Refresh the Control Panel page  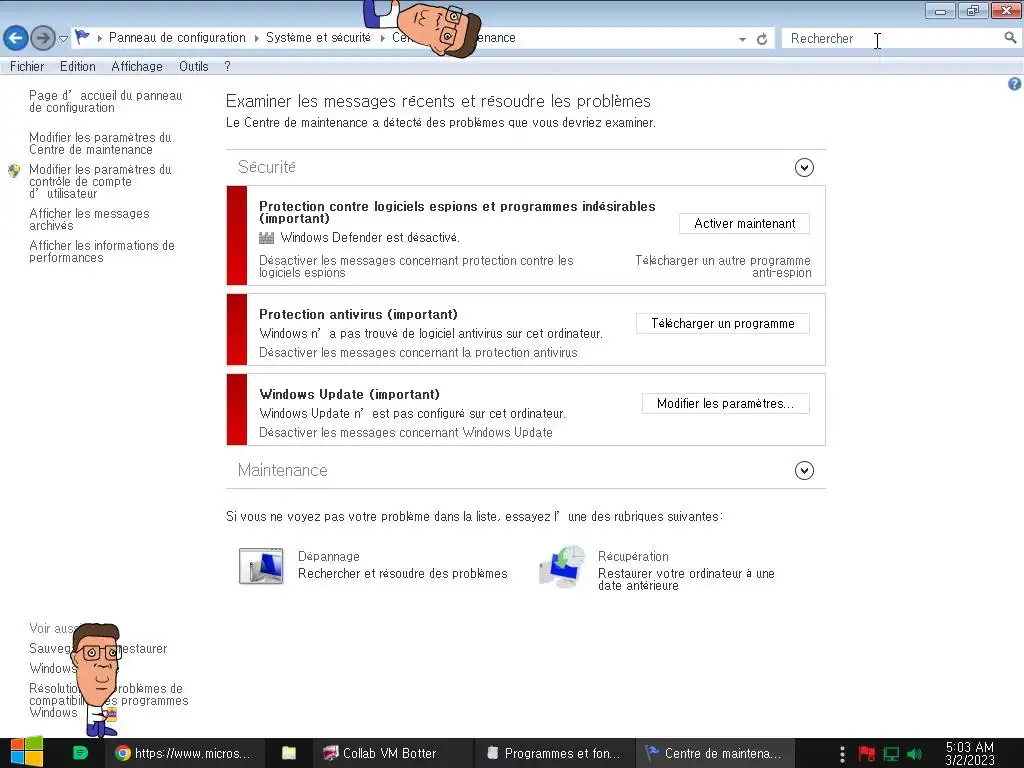[761, 39]
